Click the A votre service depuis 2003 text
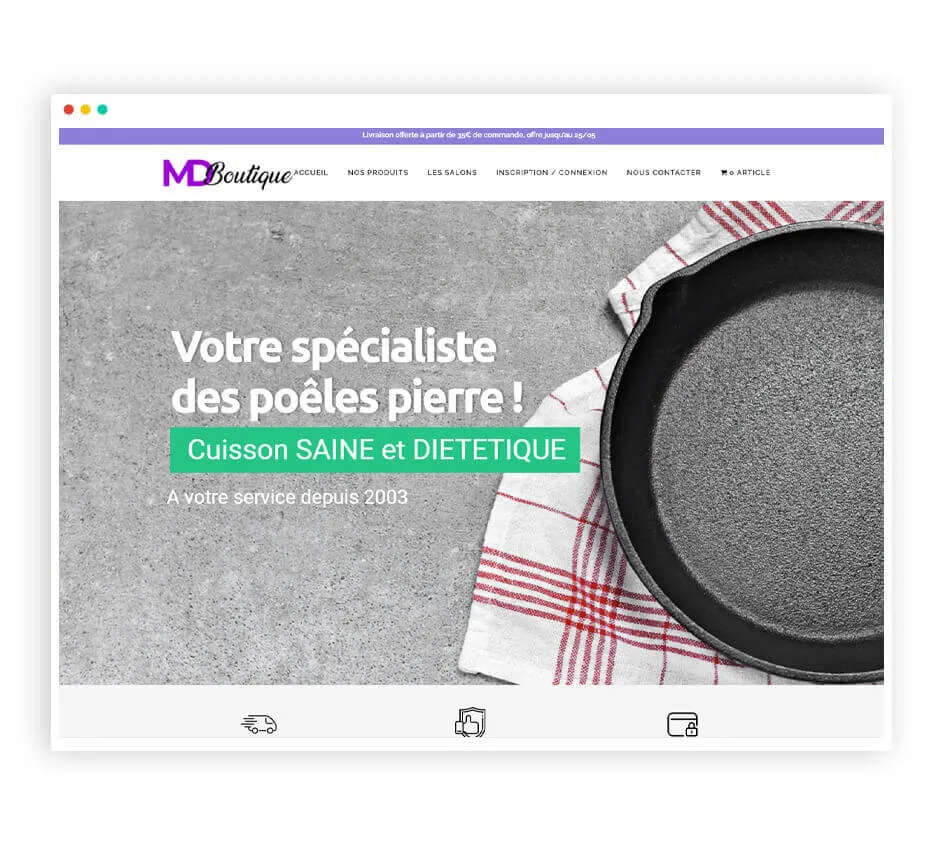Screen dimensions: 942x844 click(287, 497)
